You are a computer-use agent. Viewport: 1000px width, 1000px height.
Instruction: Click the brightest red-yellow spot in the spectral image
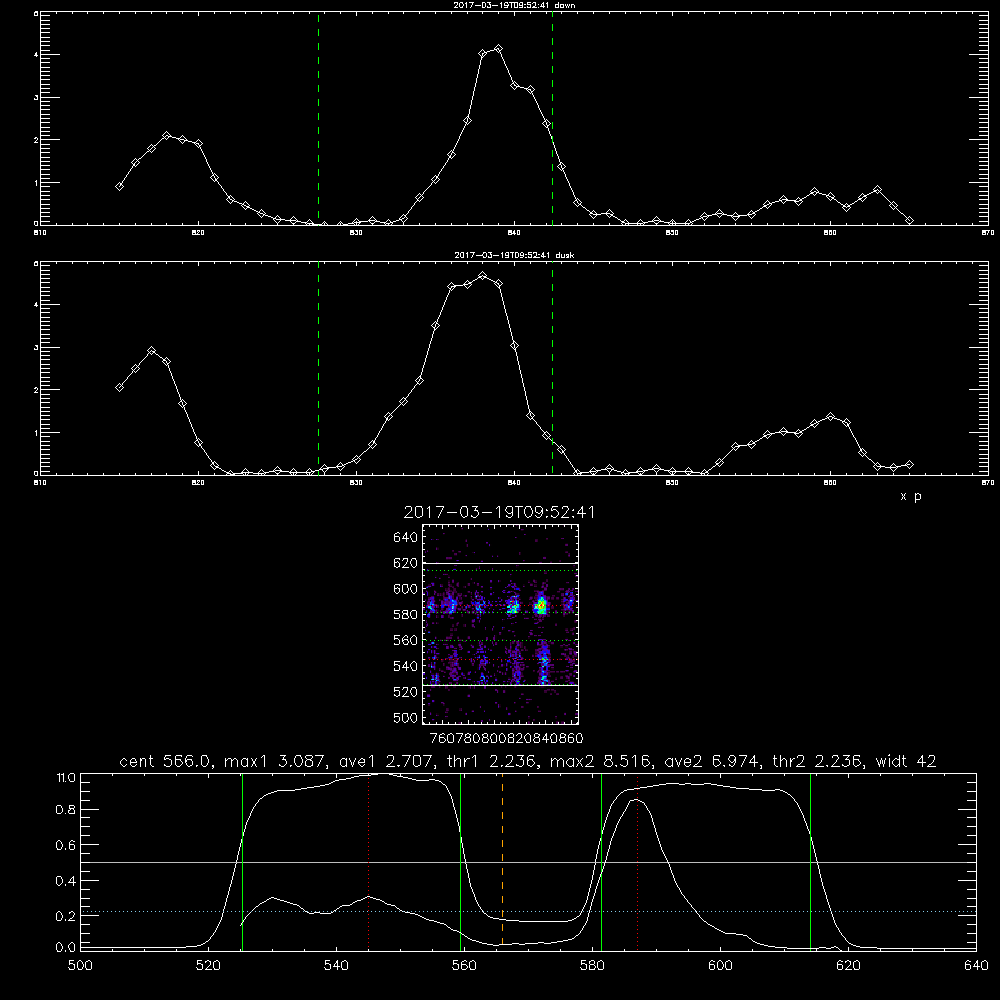coord(541,605)
